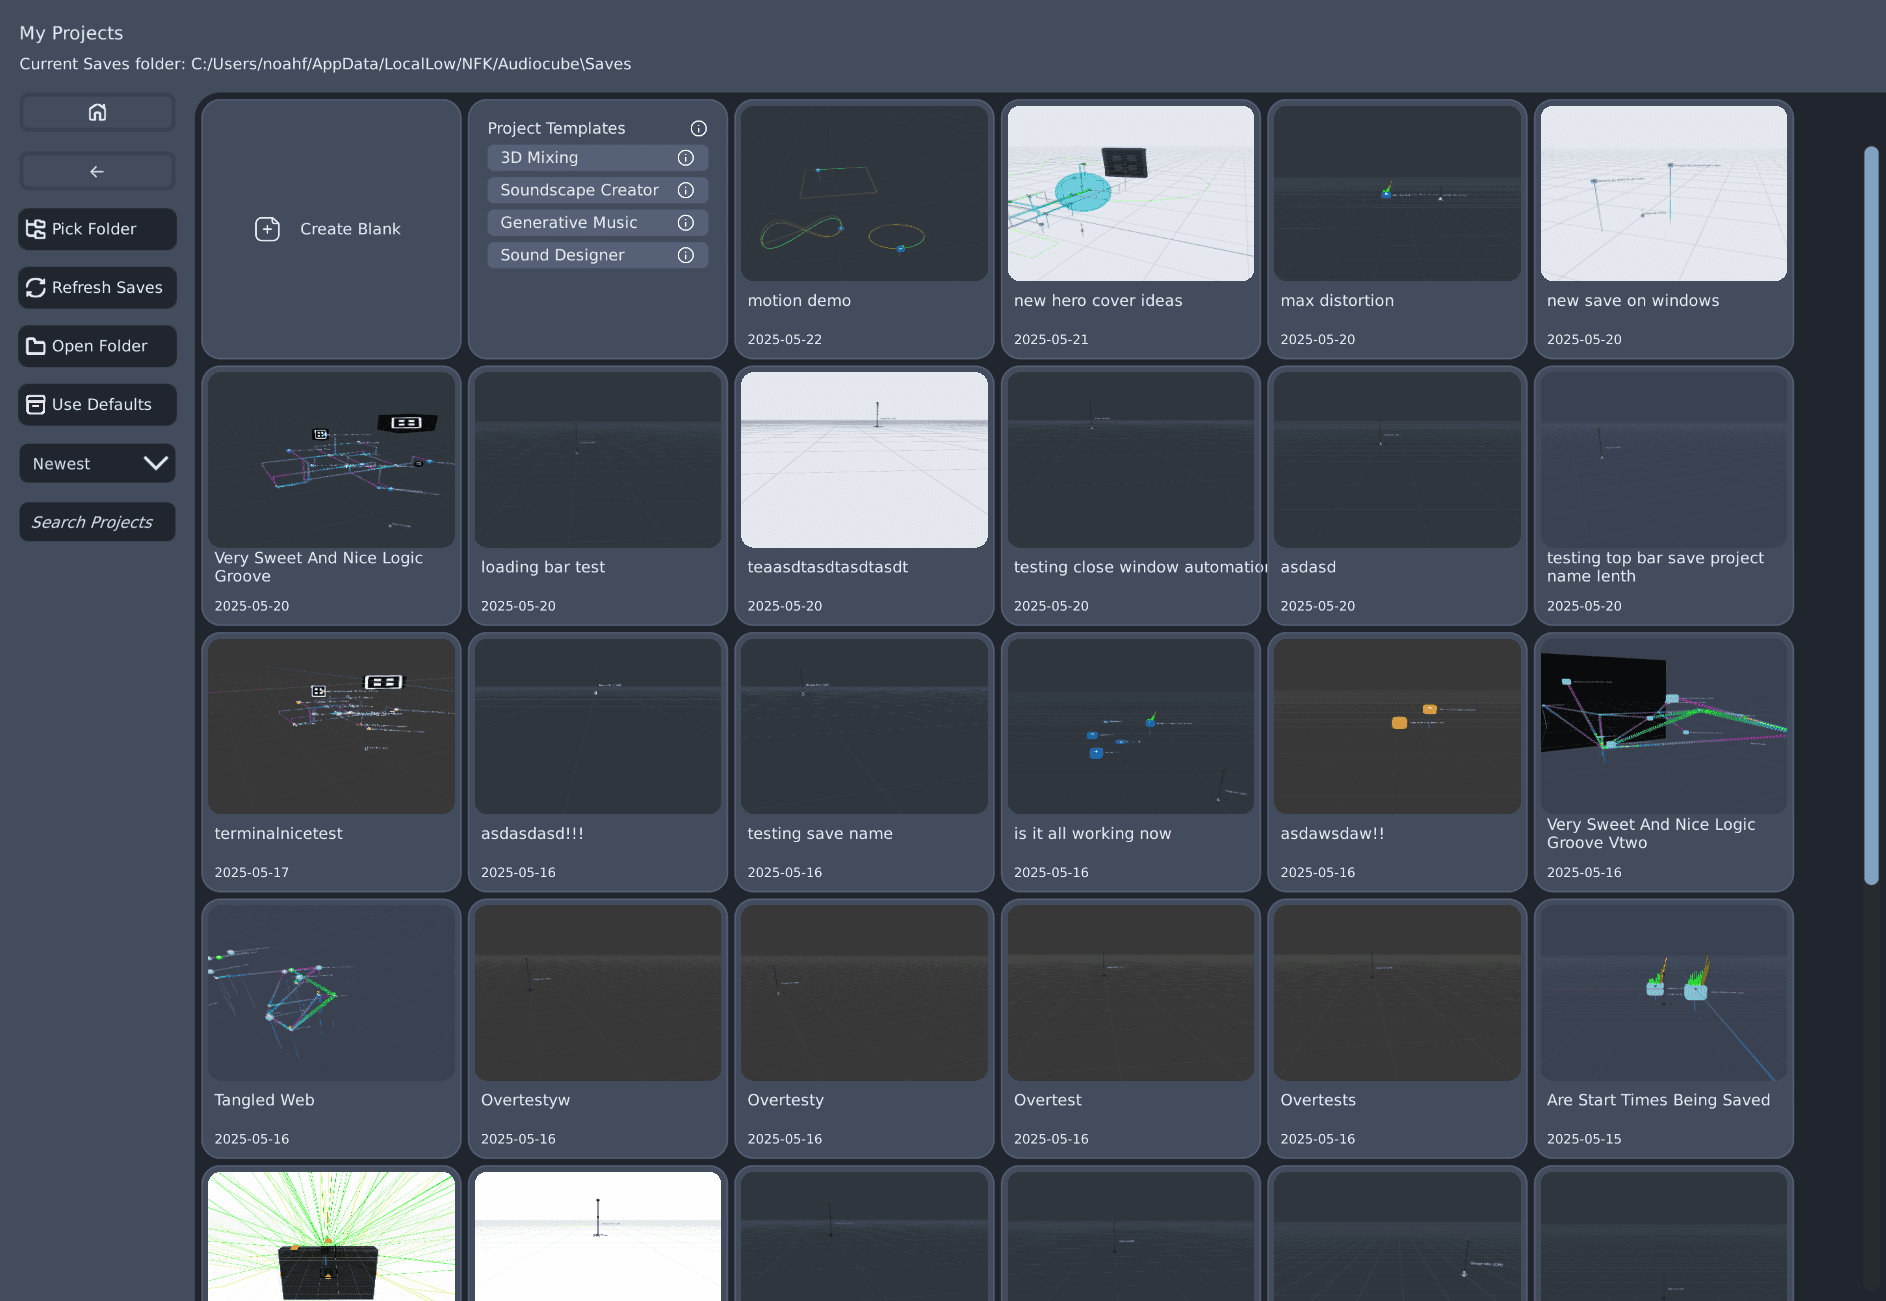
Task: Click the projects list vertical scrollbar
Action: point(1871,516)
